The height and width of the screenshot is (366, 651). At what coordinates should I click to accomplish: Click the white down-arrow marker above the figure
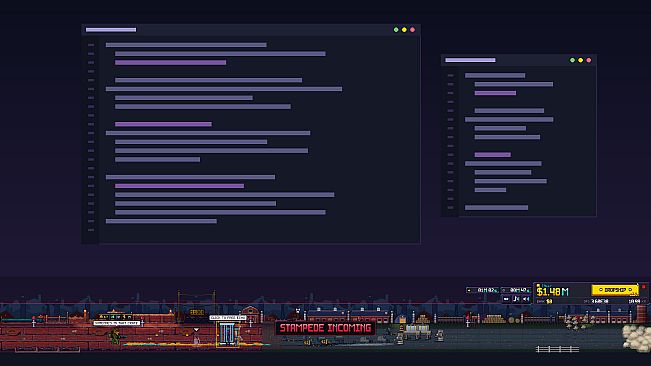(x=196, y=330)
